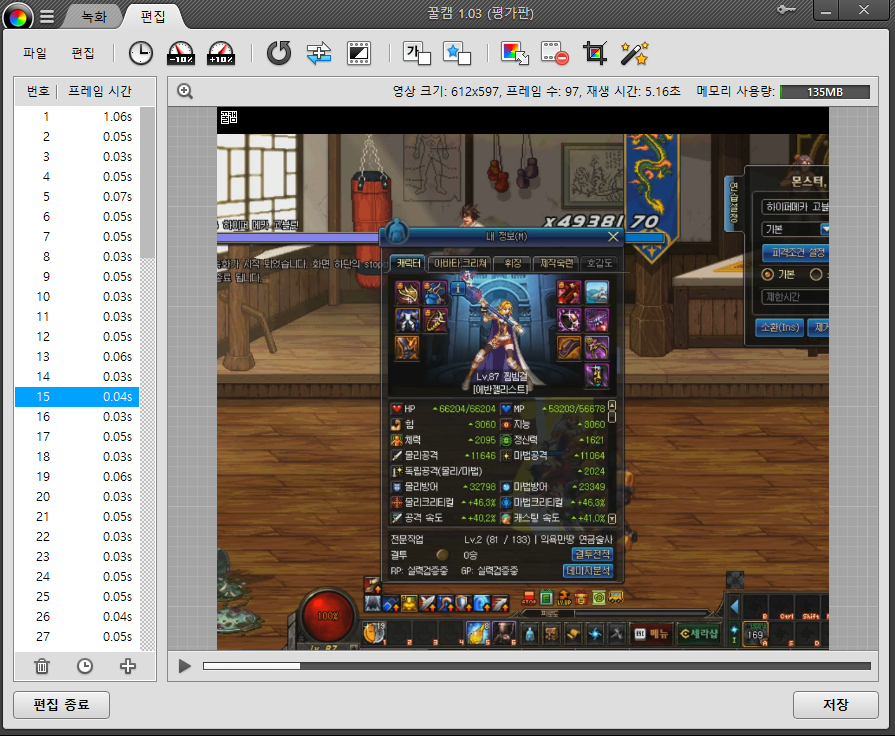Minimize the Honeycam window

click(825, 11)
